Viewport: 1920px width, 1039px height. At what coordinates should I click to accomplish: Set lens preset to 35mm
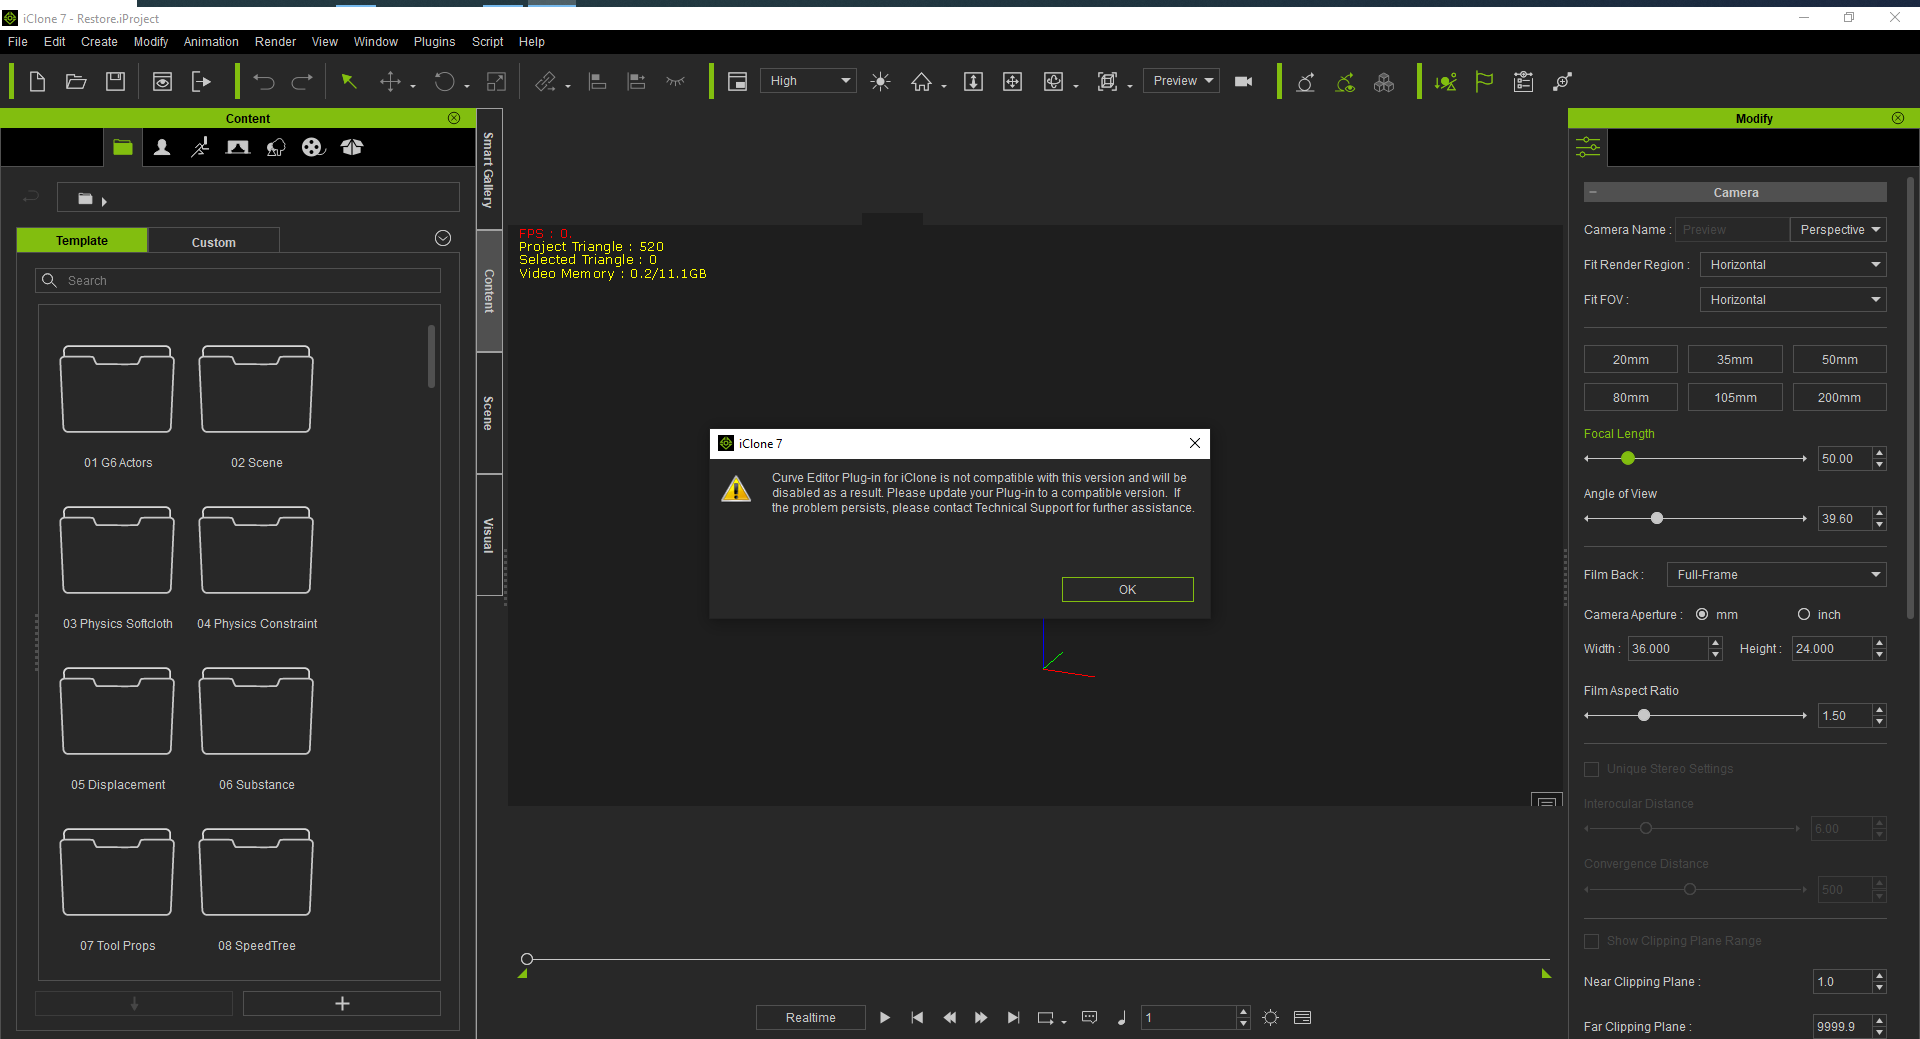tap(1735, 360)
